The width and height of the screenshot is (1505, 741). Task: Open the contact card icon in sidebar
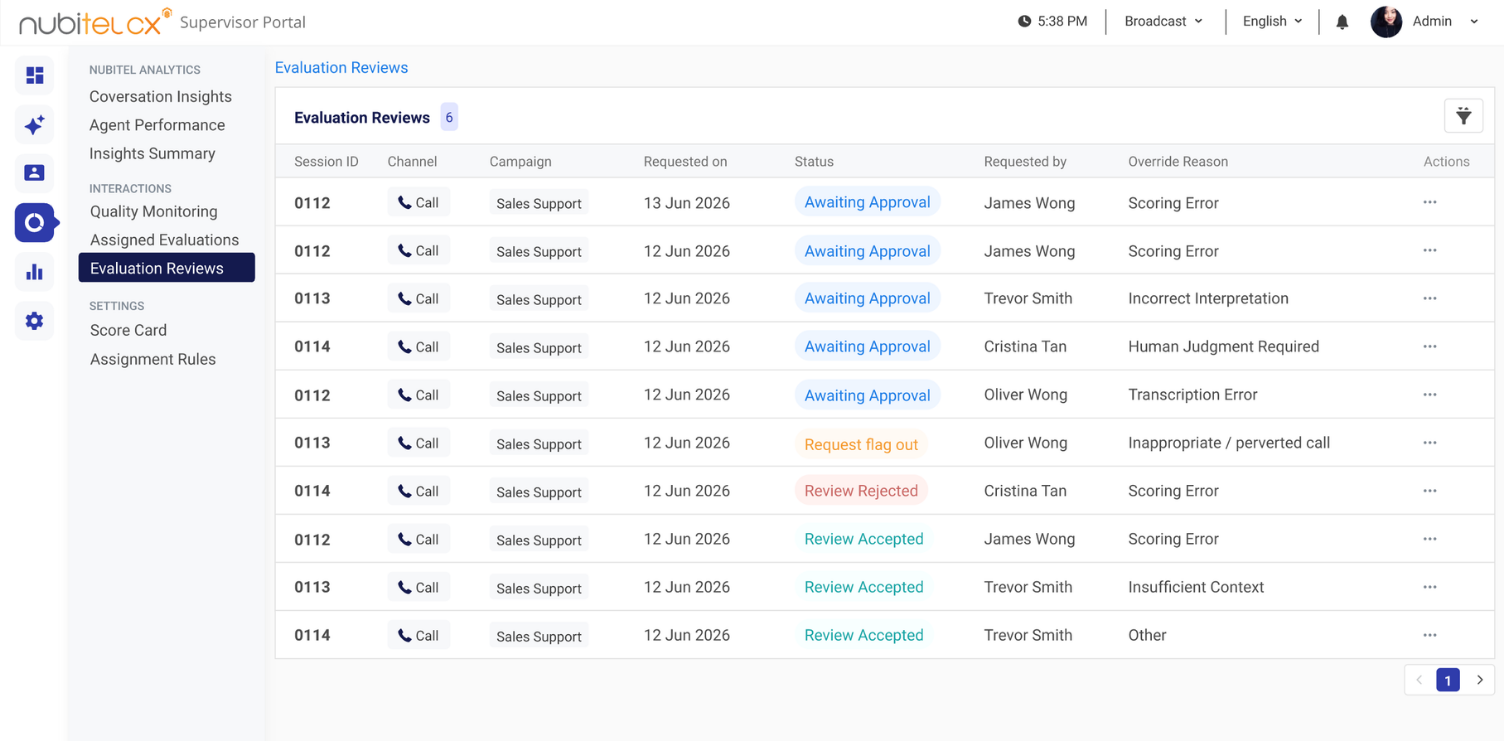point(35,173)
